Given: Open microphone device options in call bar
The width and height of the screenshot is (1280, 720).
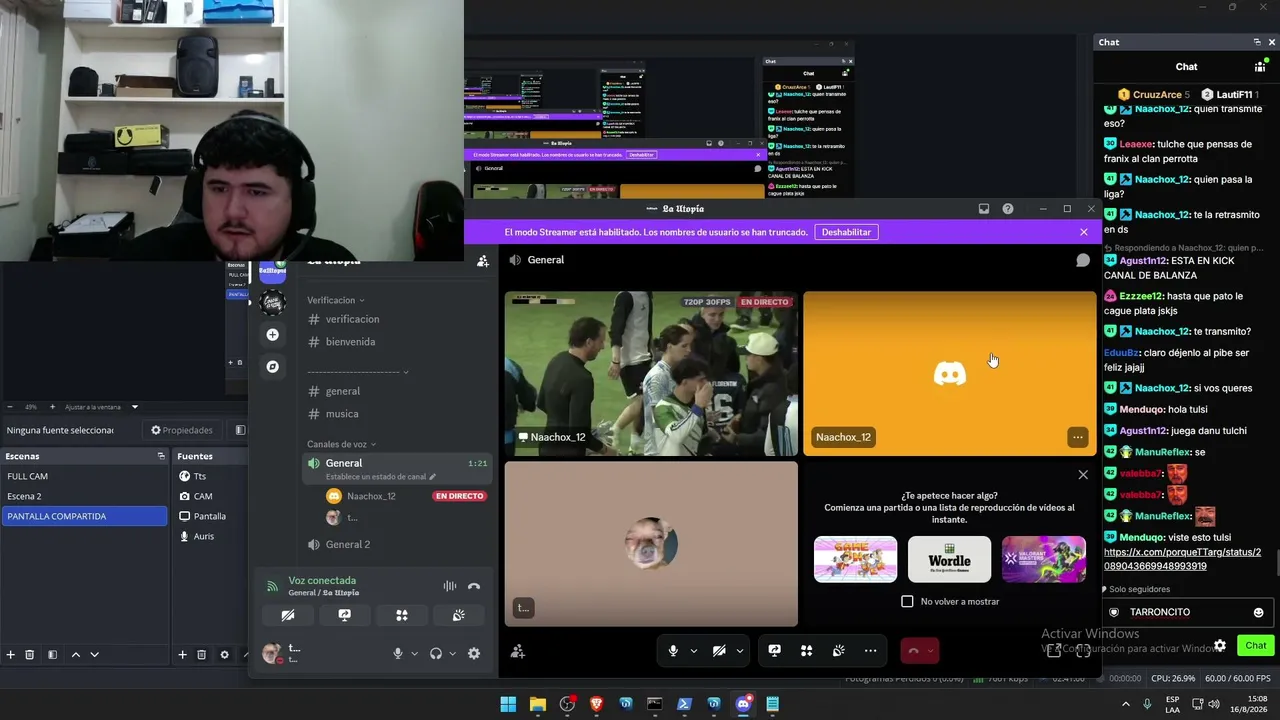Looking at the screenshot, I should (x=693, y=651).
